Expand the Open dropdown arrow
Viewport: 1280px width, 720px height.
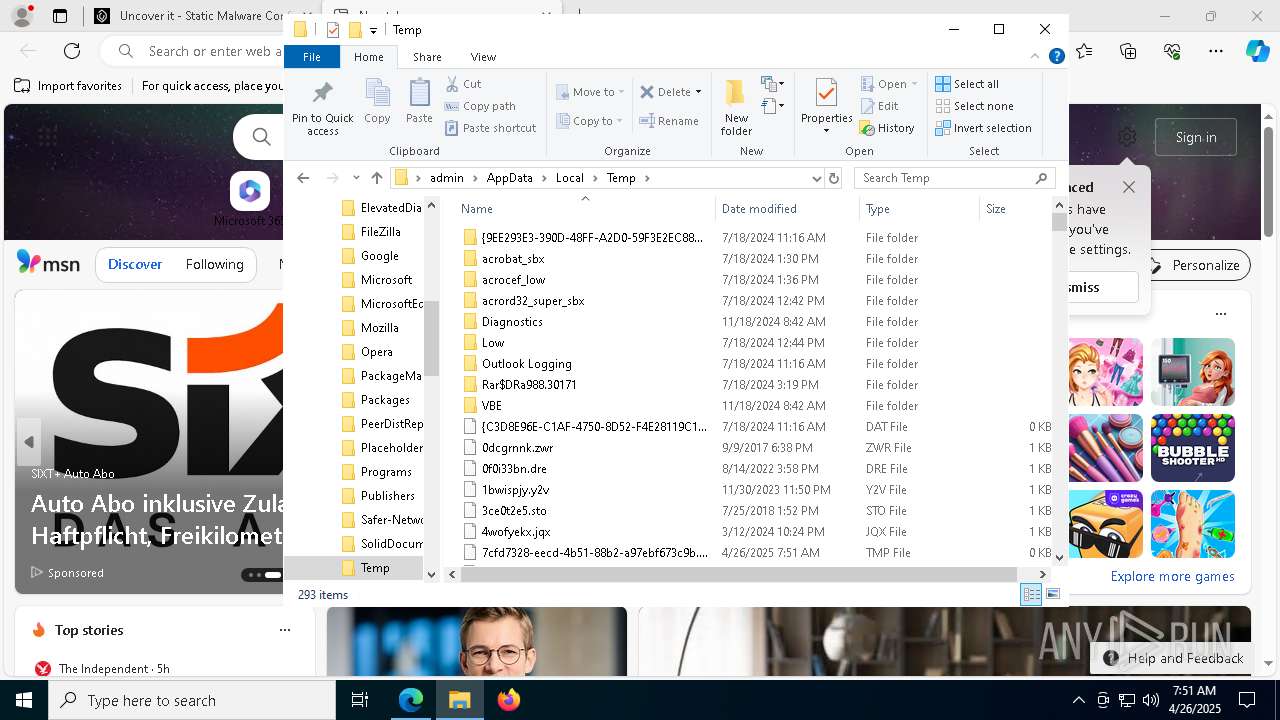914,84
